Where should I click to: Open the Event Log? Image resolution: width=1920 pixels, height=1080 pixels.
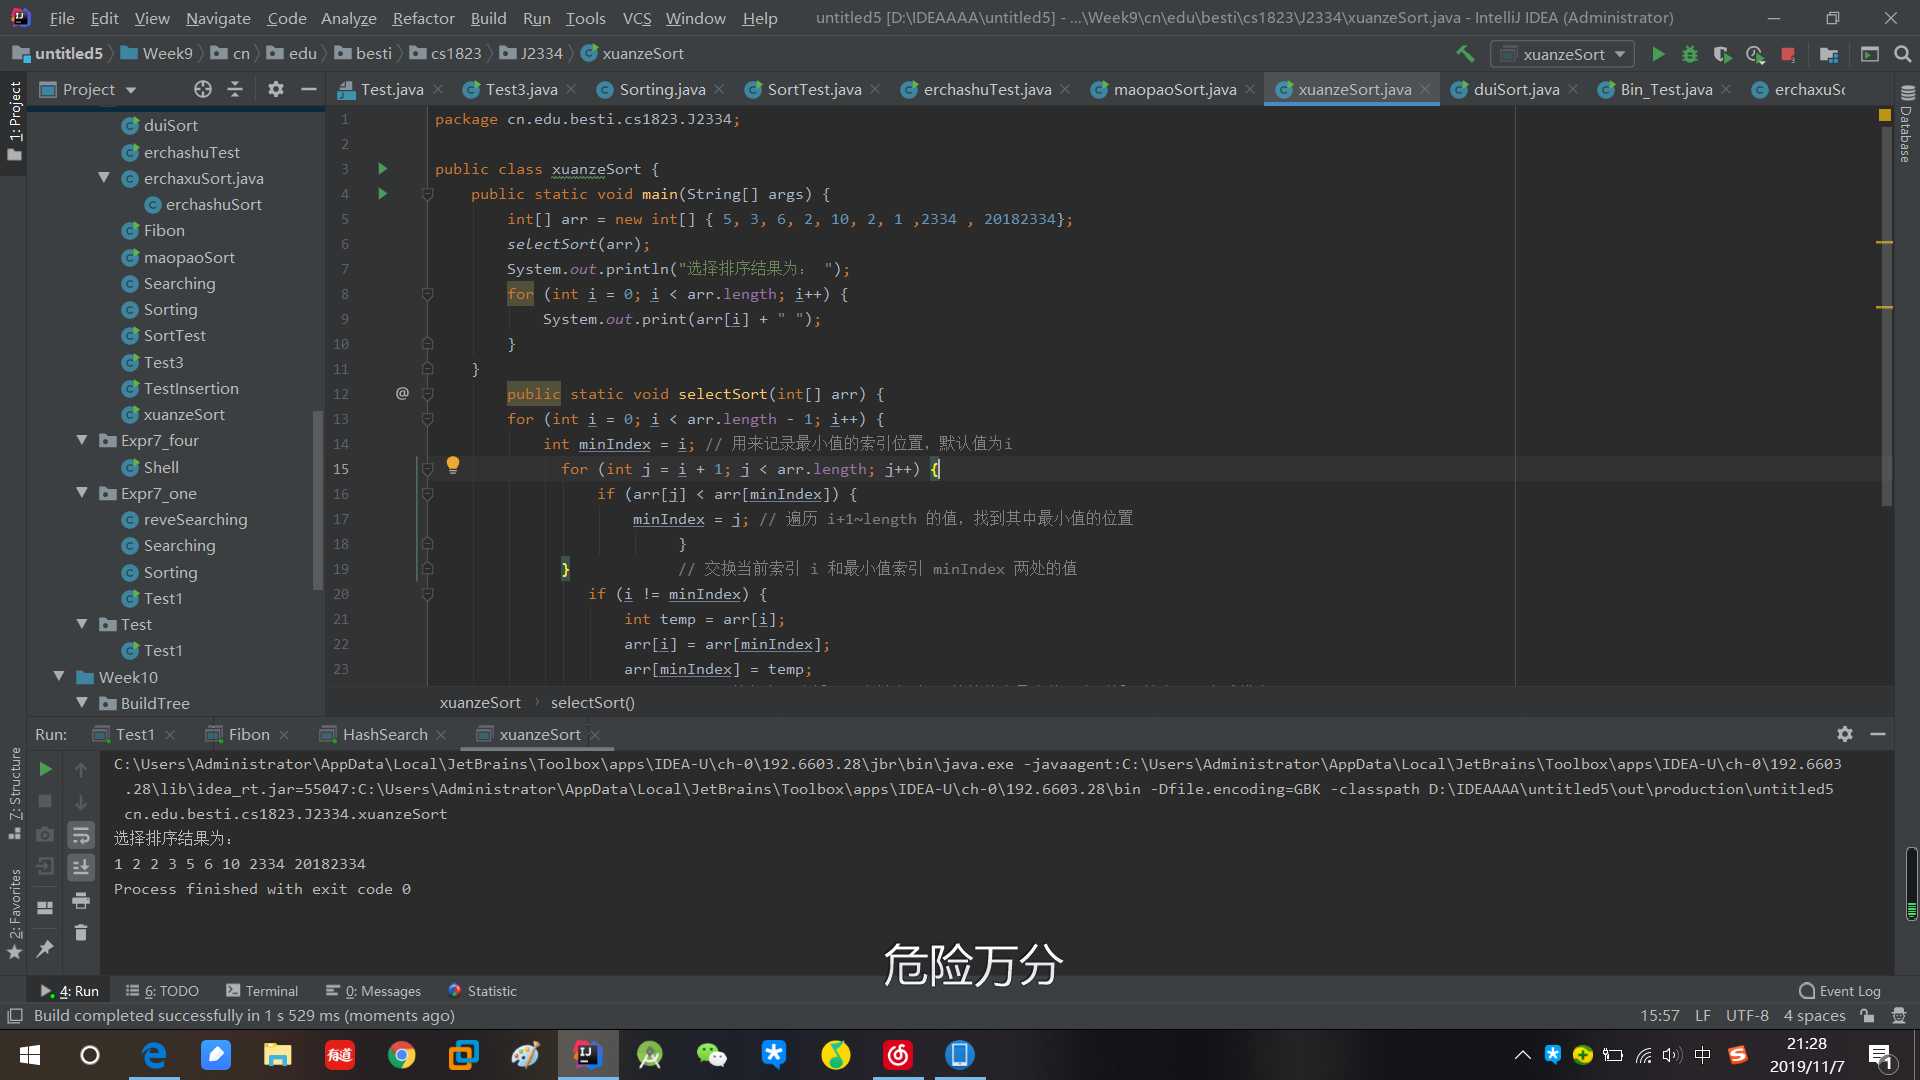[x=1840, y=991]
